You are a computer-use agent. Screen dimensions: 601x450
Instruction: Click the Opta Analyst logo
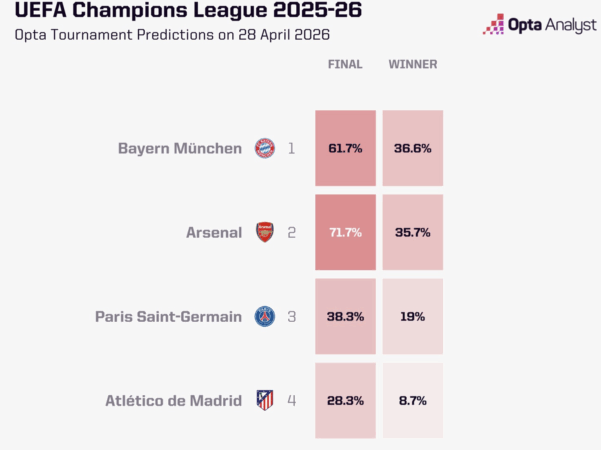pyautogui.click(x=535, y=24)
